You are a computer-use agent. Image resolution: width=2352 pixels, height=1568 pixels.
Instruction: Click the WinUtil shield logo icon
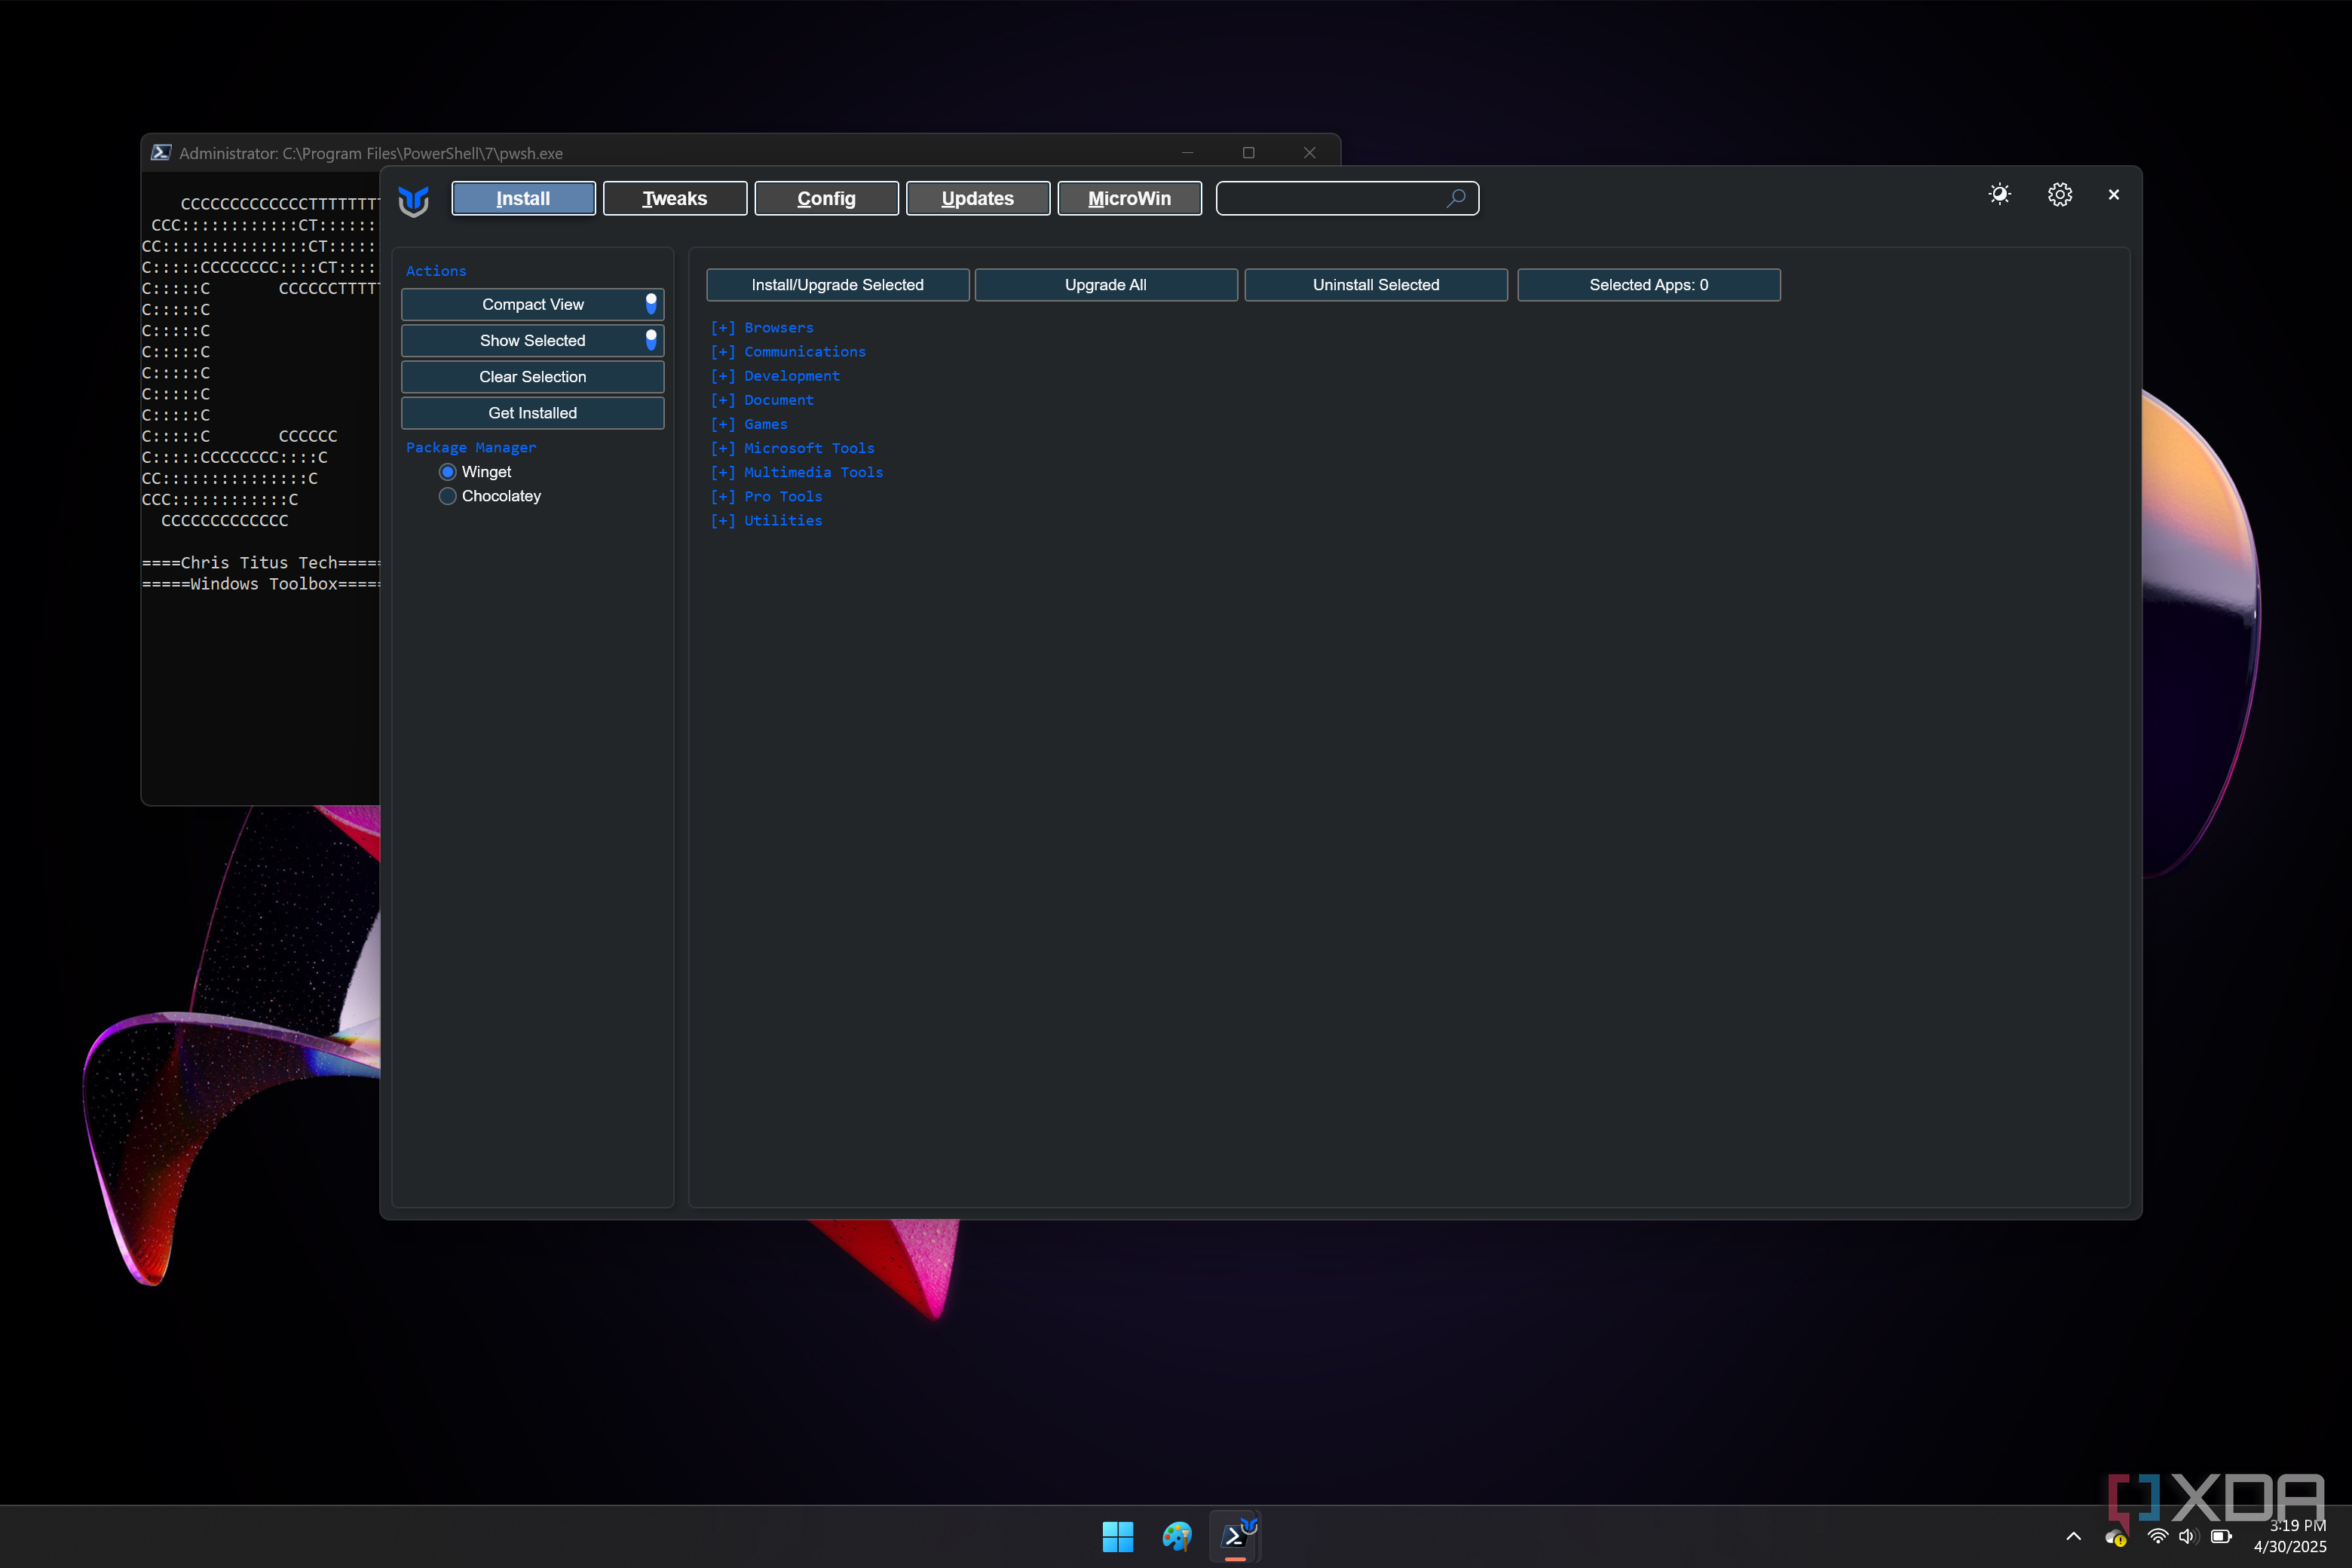pyautogui.click(x=413, y=200)
